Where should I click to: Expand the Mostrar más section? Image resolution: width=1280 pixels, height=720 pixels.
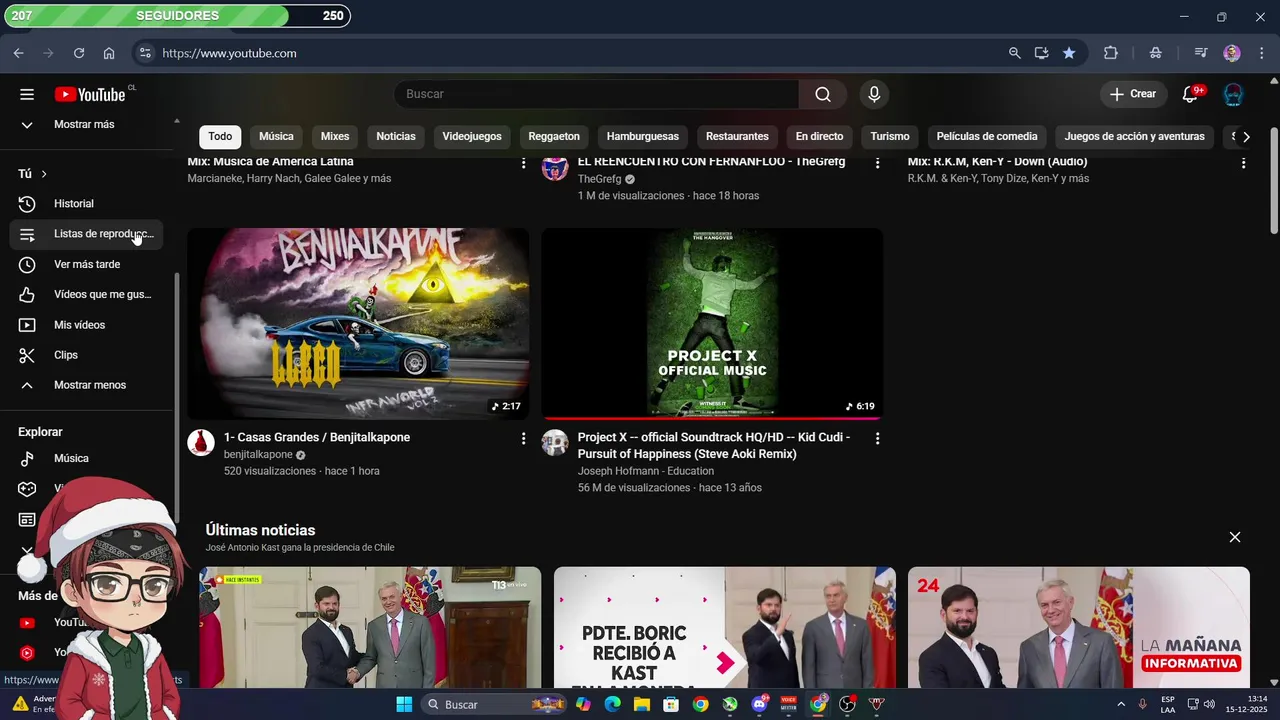click(x=85, y=125)
